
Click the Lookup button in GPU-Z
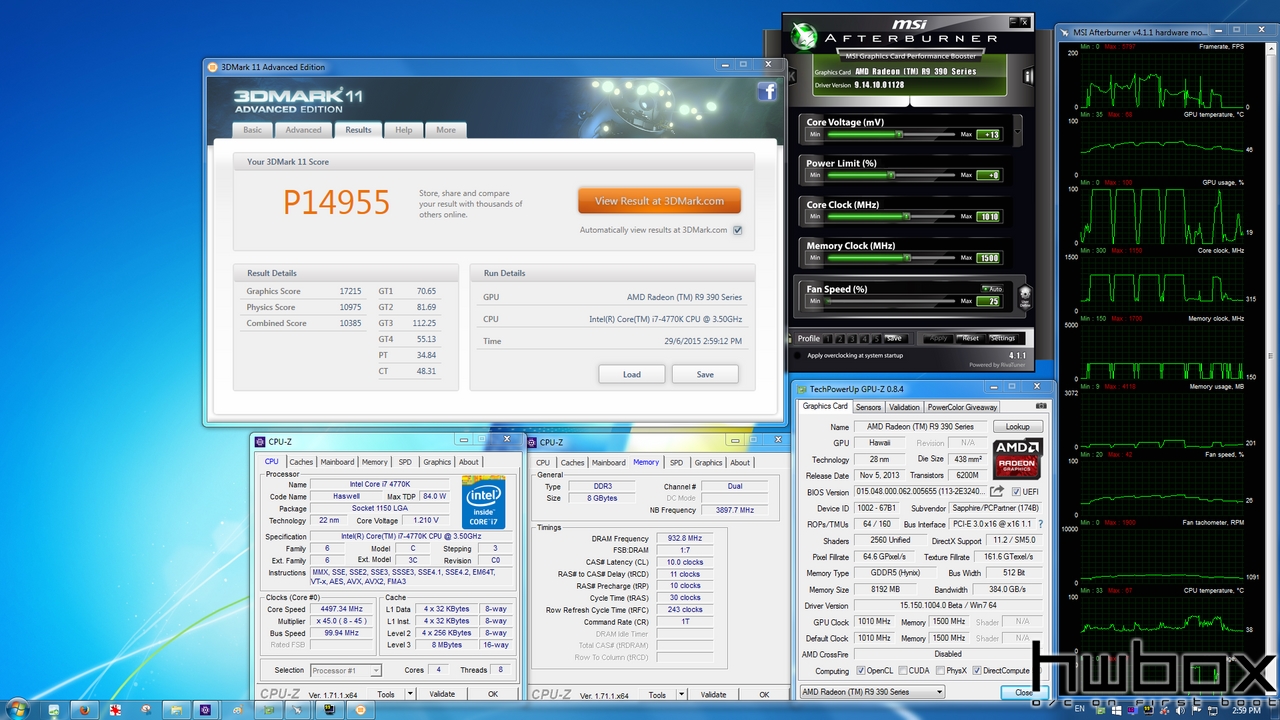point(1017,426)
